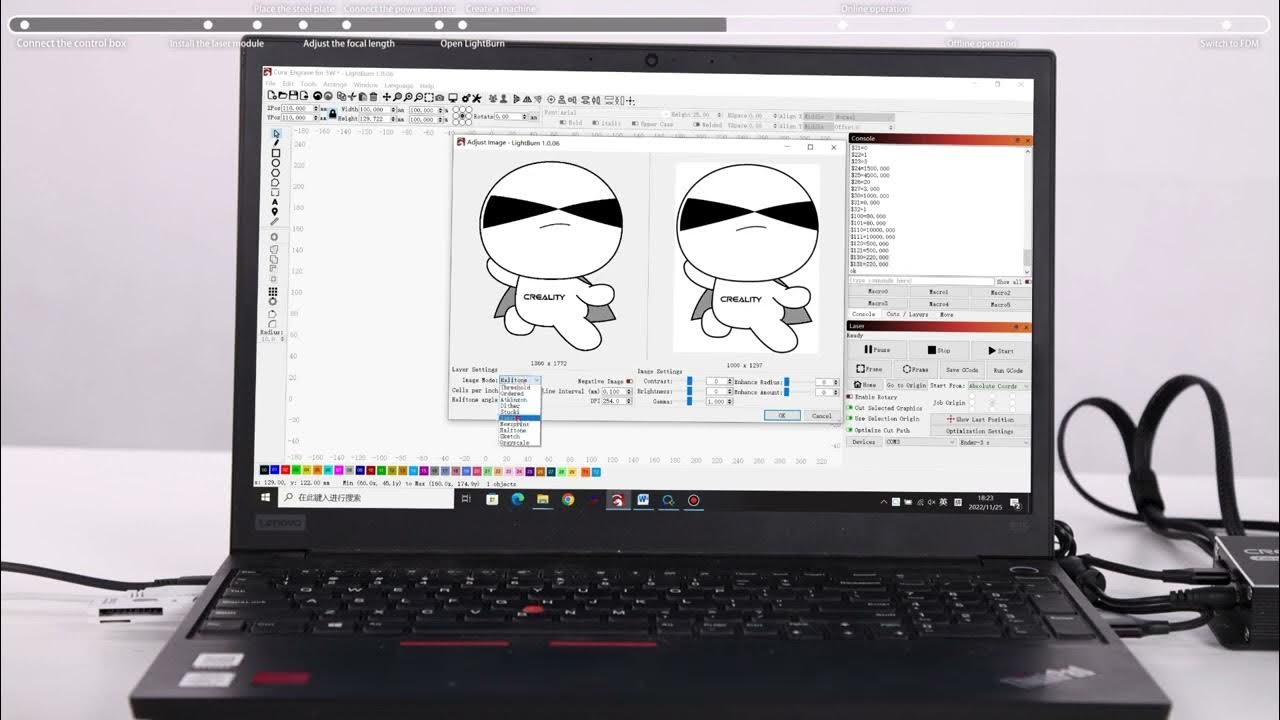Viewport: 1280px width, 720px height.
Task: Select the Measure ruler tool
Action: 274,222
